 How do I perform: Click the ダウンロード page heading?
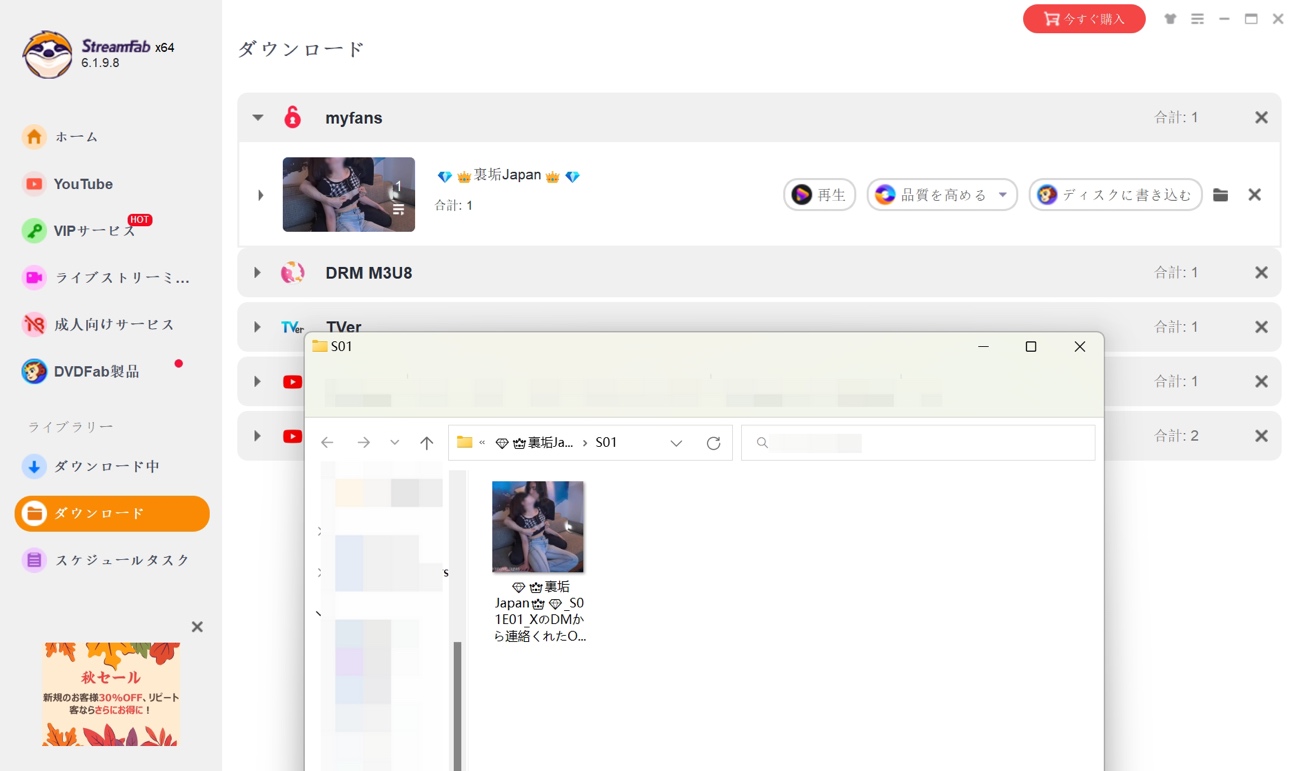pyautogui.click(x=301, y=49)
